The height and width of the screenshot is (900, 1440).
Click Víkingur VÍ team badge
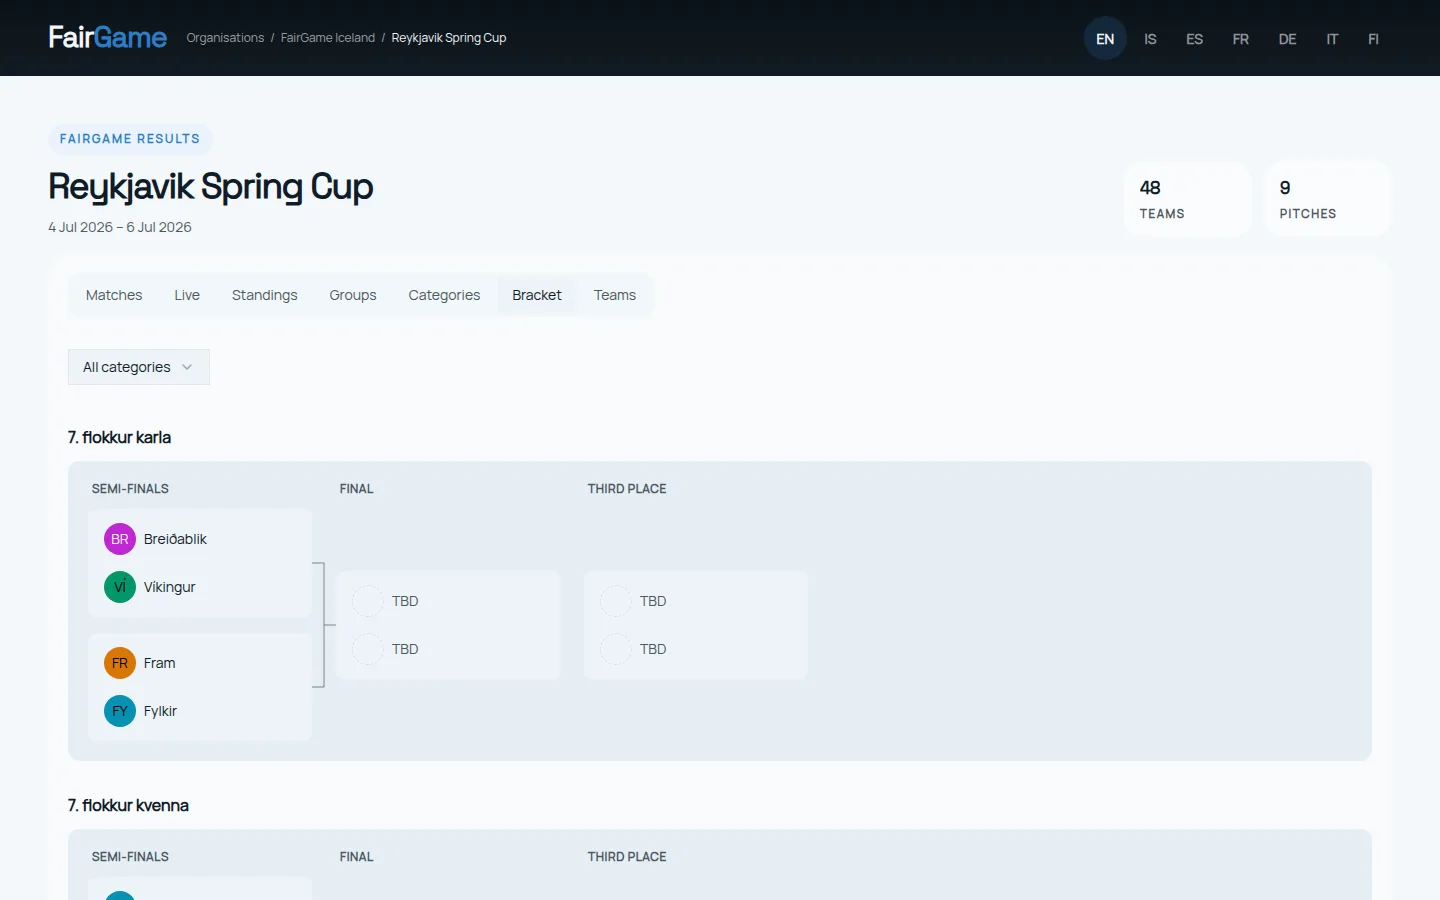coord(120,587)
